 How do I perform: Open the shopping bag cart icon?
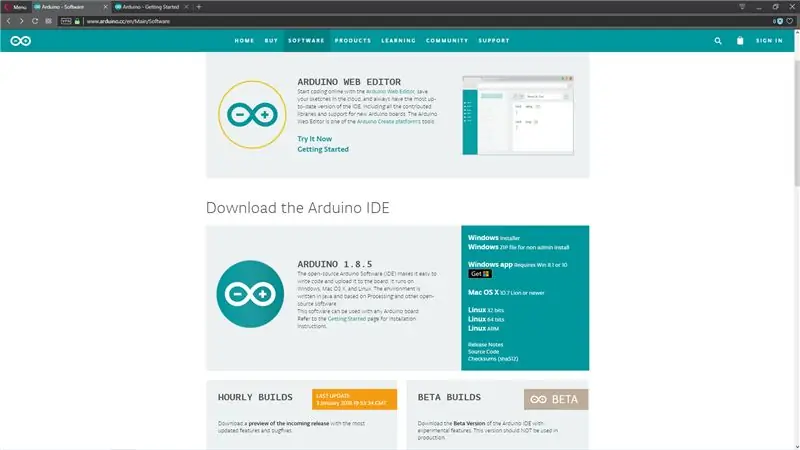[x=740, y=40]
